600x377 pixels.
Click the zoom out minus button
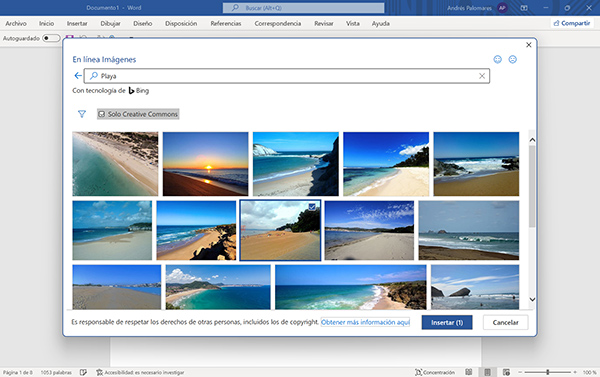(x=520, y=372)
